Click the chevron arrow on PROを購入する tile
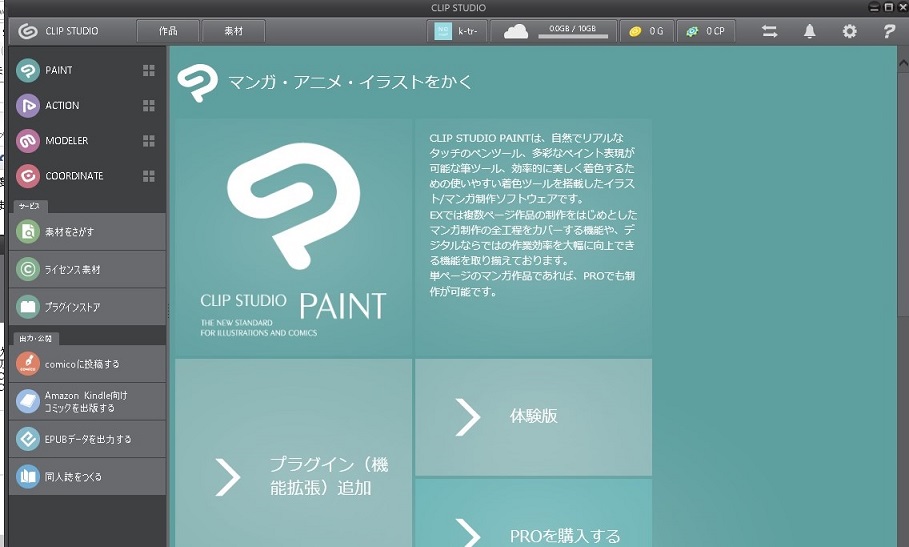 point(468,533)
